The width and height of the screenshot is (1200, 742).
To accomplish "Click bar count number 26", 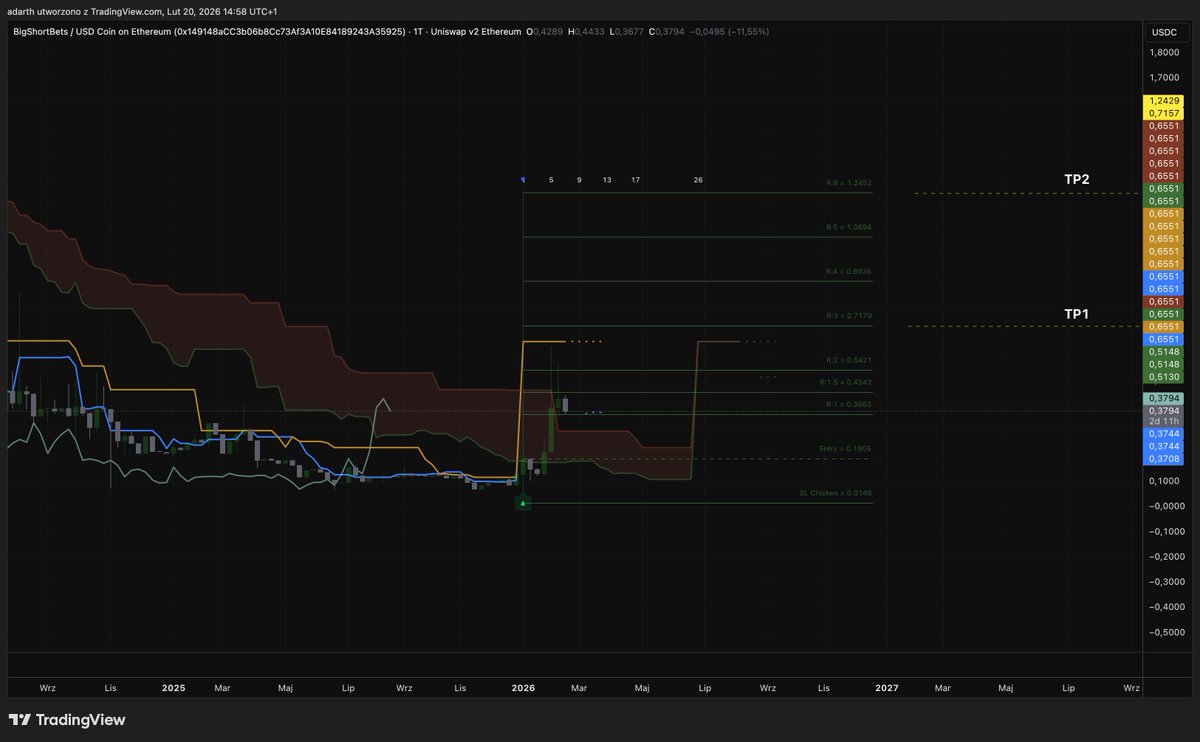I will (x=698, y=180).
